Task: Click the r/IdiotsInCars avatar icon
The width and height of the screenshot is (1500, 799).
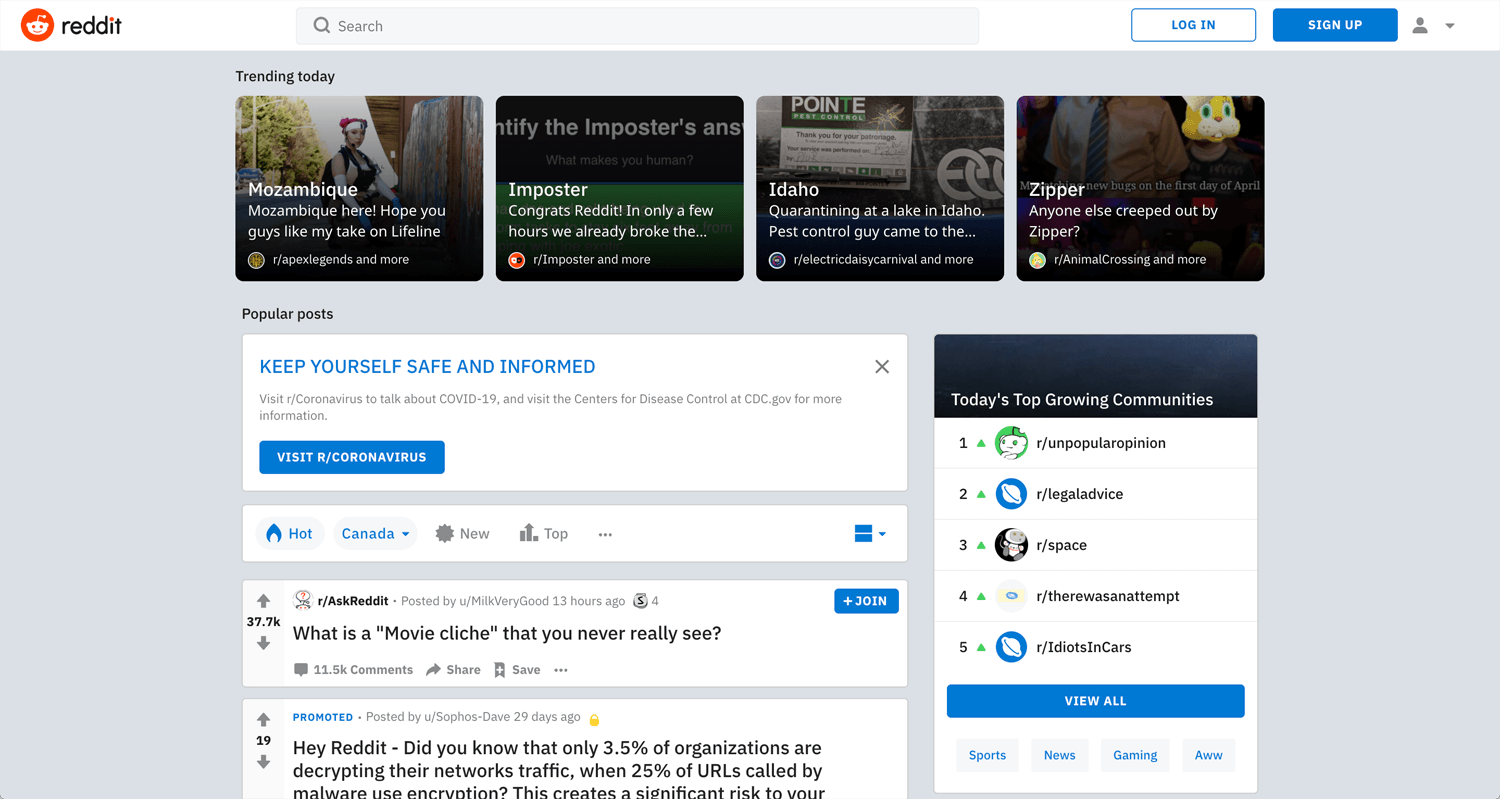Action: click(x=1011, y=647)
